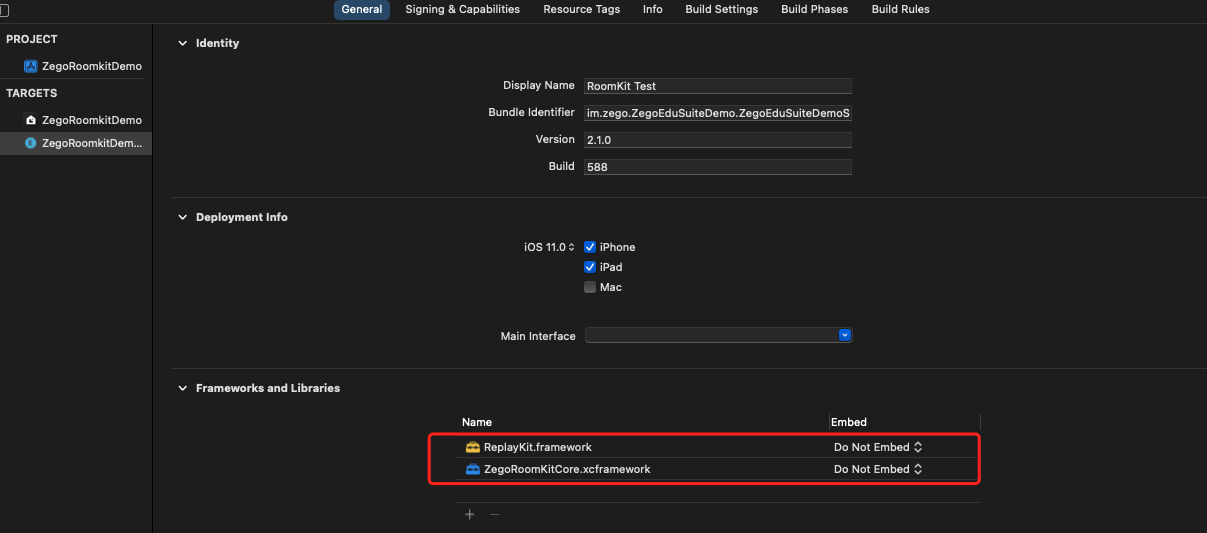This screenshot has width=1207, height=533.
Task: Collapse the Deployment Info section
Action: click(x=182, y=217)
